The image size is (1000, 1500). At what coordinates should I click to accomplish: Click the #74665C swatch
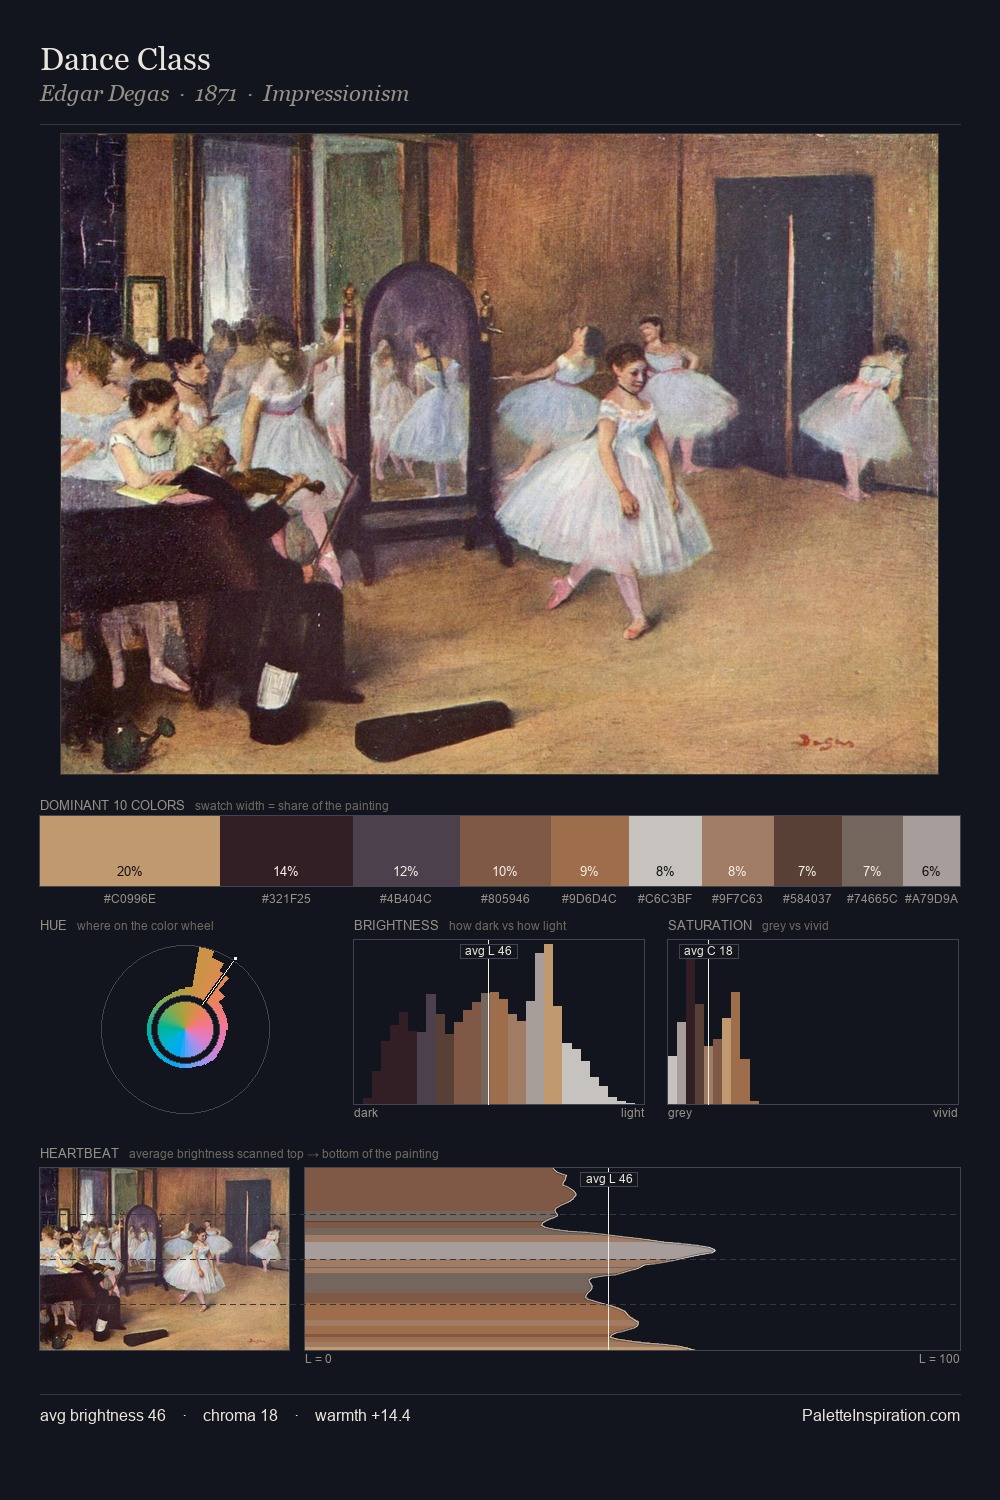[872, 851]
